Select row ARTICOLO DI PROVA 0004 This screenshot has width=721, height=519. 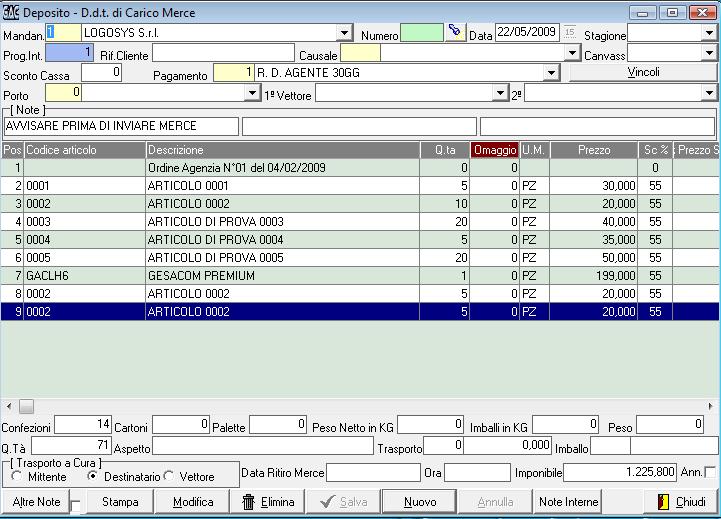click(360, 240)
